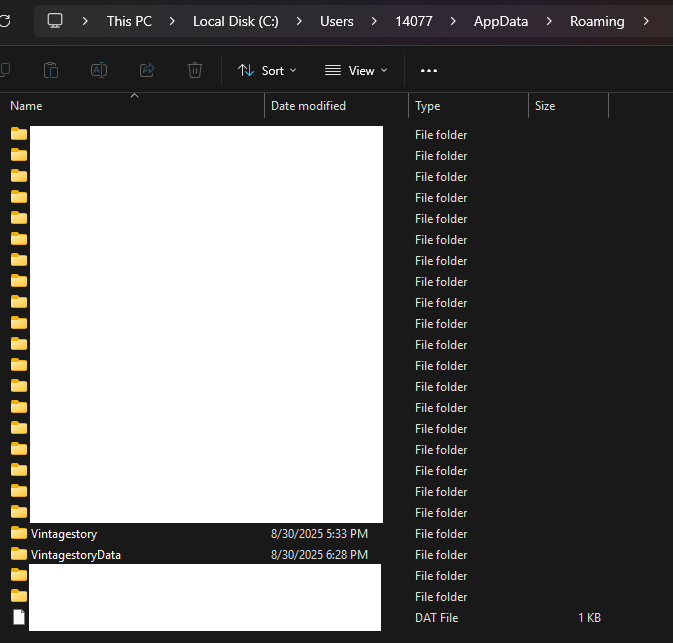The width and height of the screenshot is (673, 643).
Task: Select the Vintagestory folder icon
Action: pyautogui.click(x=19, y=533)
